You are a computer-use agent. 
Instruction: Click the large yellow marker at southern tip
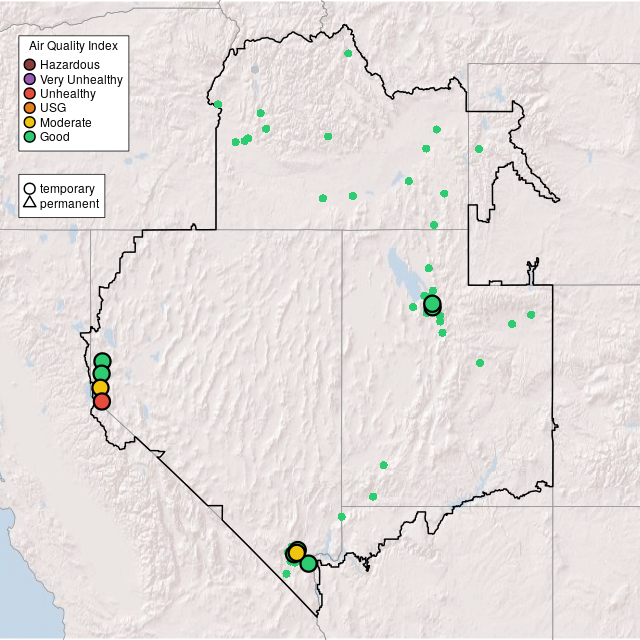[x=296, y=552]
